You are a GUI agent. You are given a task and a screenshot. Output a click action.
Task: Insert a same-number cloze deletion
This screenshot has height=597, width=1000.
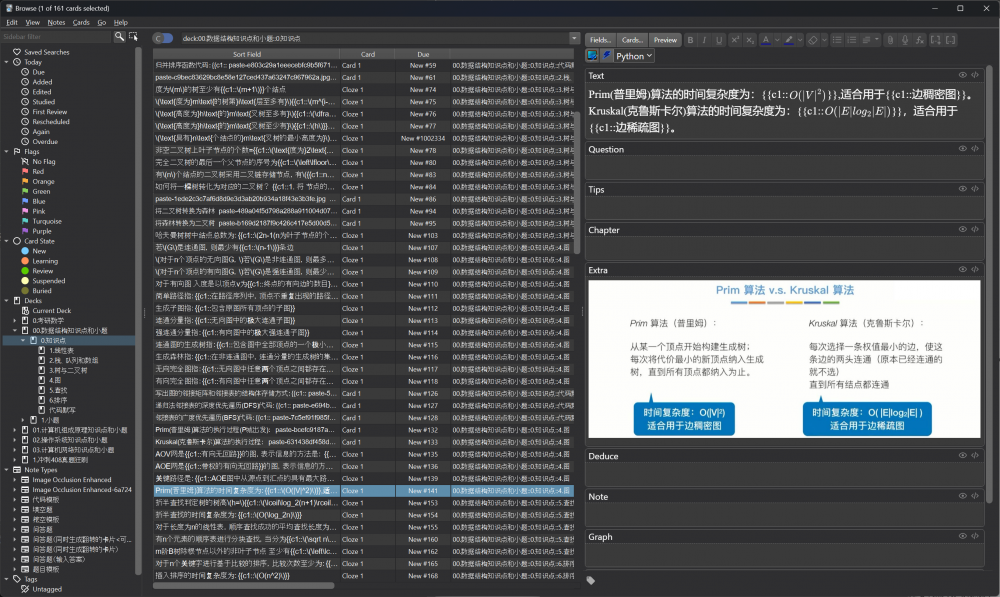951,40
